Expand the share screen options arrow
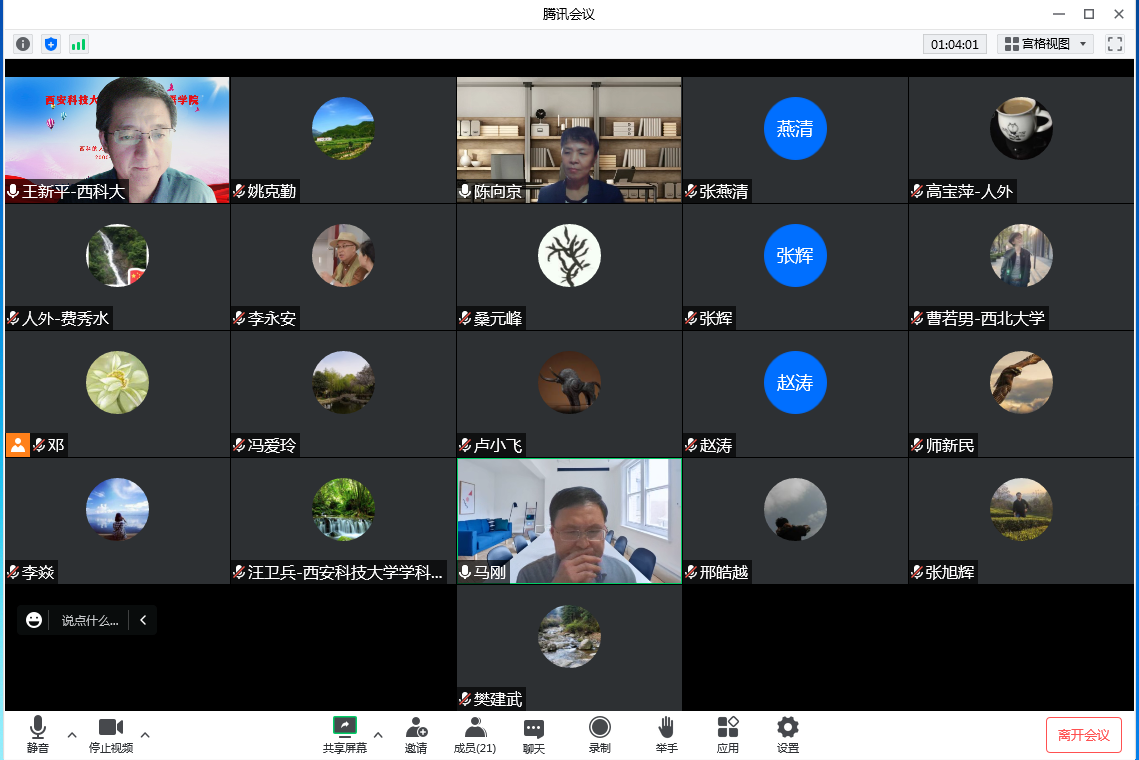The width and height of the screenshot is (1139, 760). 378,735
